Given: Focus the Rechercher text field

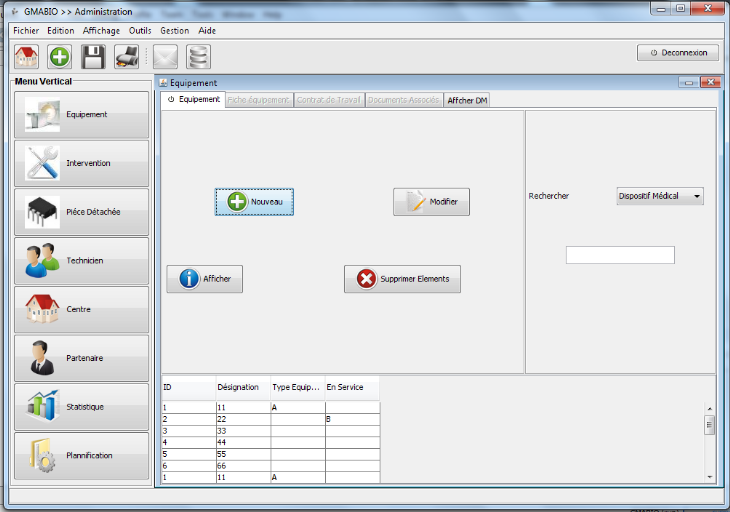Looking at the screenshot, I should (x=620, y=255).
